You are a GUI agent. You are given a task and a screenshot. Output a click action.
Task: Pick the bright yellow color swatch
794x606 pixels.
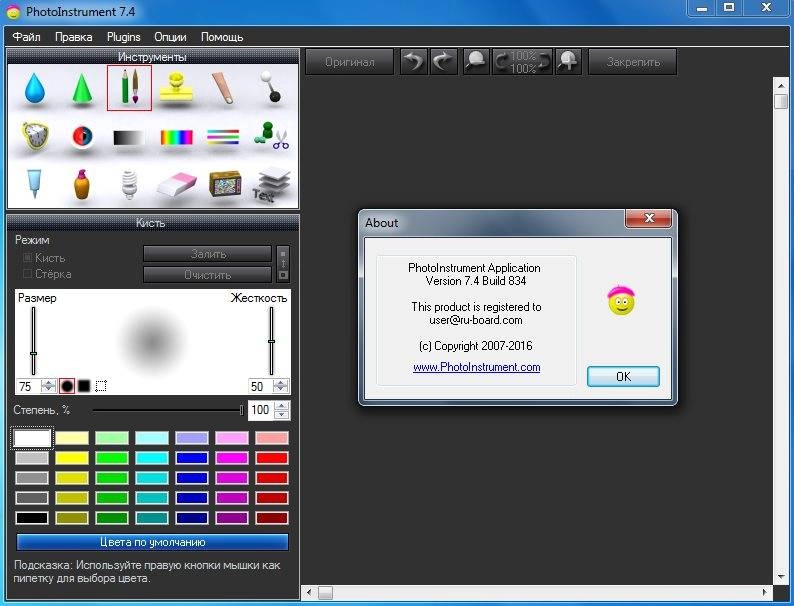(x=72, y=458)
